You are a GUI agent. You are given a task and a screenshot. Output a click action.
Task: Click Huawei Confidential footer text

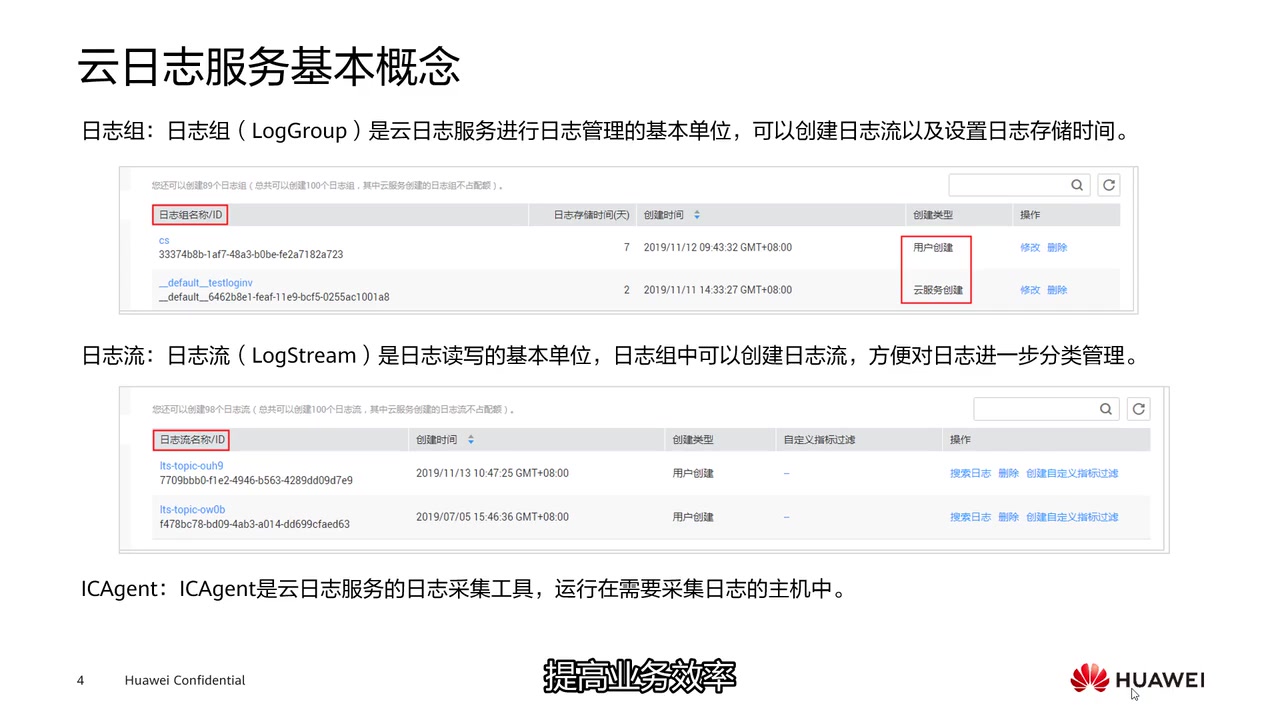(185, 680)
